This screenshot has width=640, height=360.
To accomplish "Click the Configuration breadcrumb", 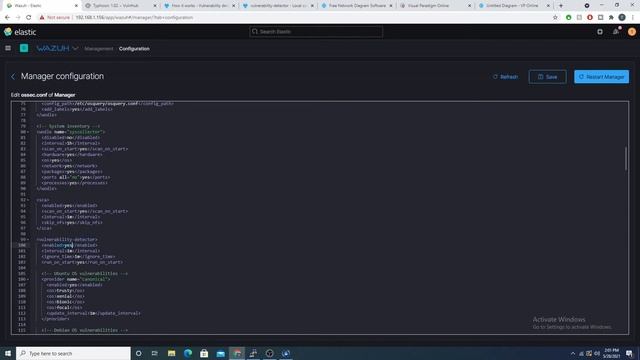I will coord(134,49).
